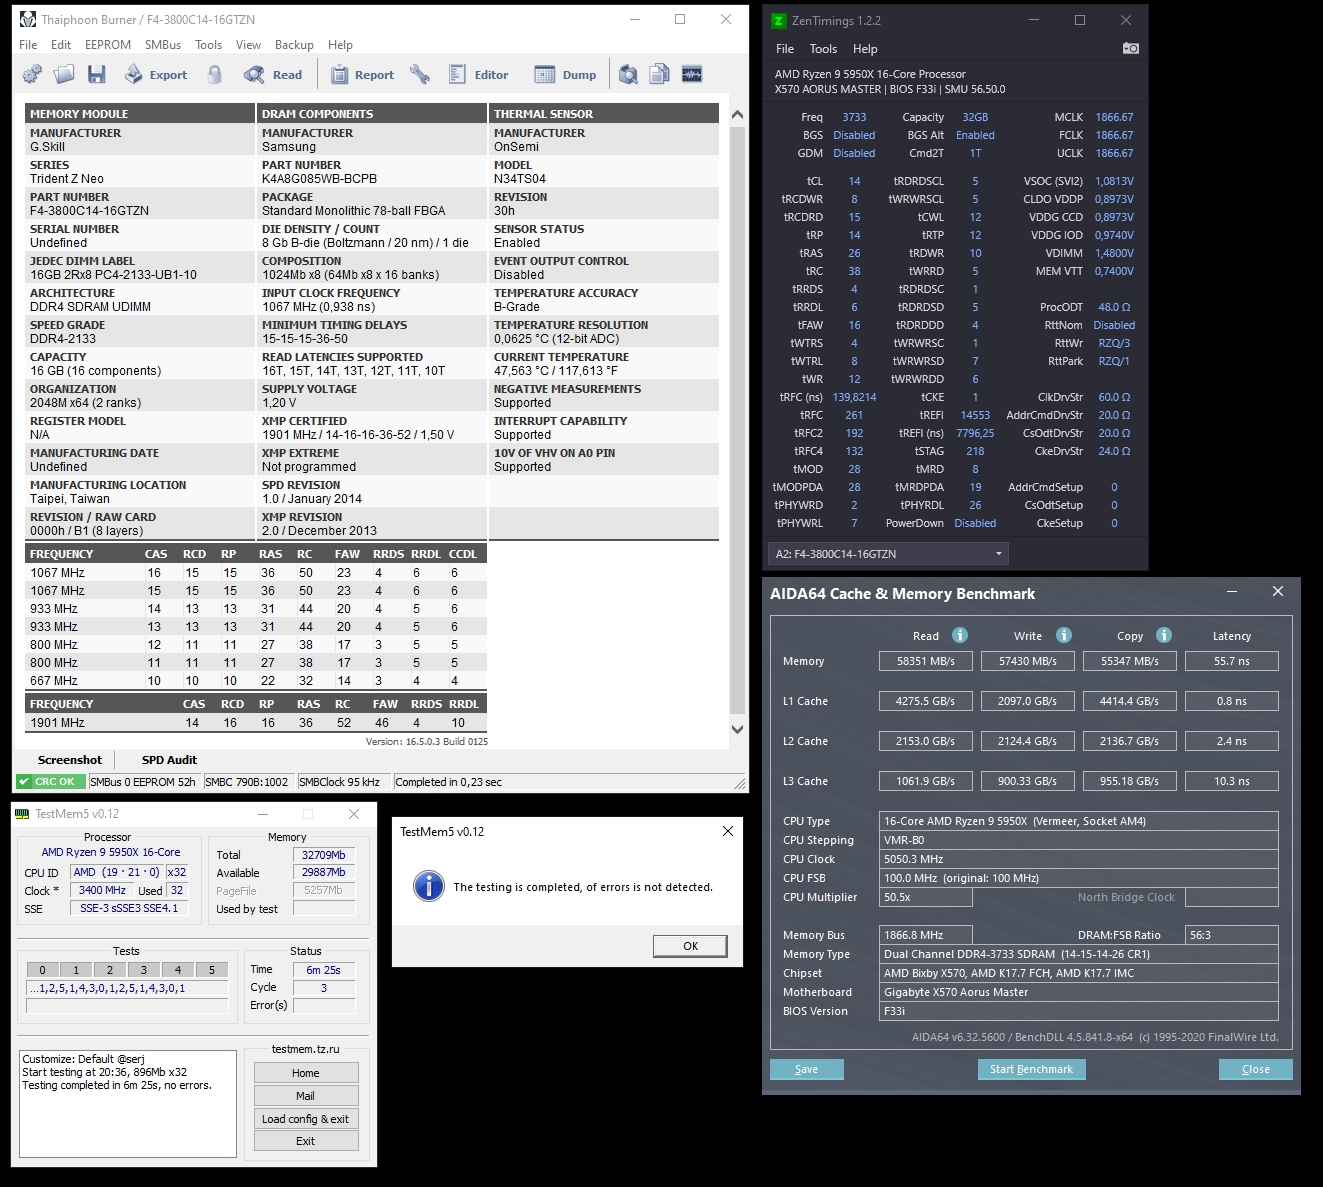Viewport: 1323px width, 1187px height.
Task: Click the Save button in AIDA64 benchmark
Action: pyautogui.click(x=807, y=1069)
